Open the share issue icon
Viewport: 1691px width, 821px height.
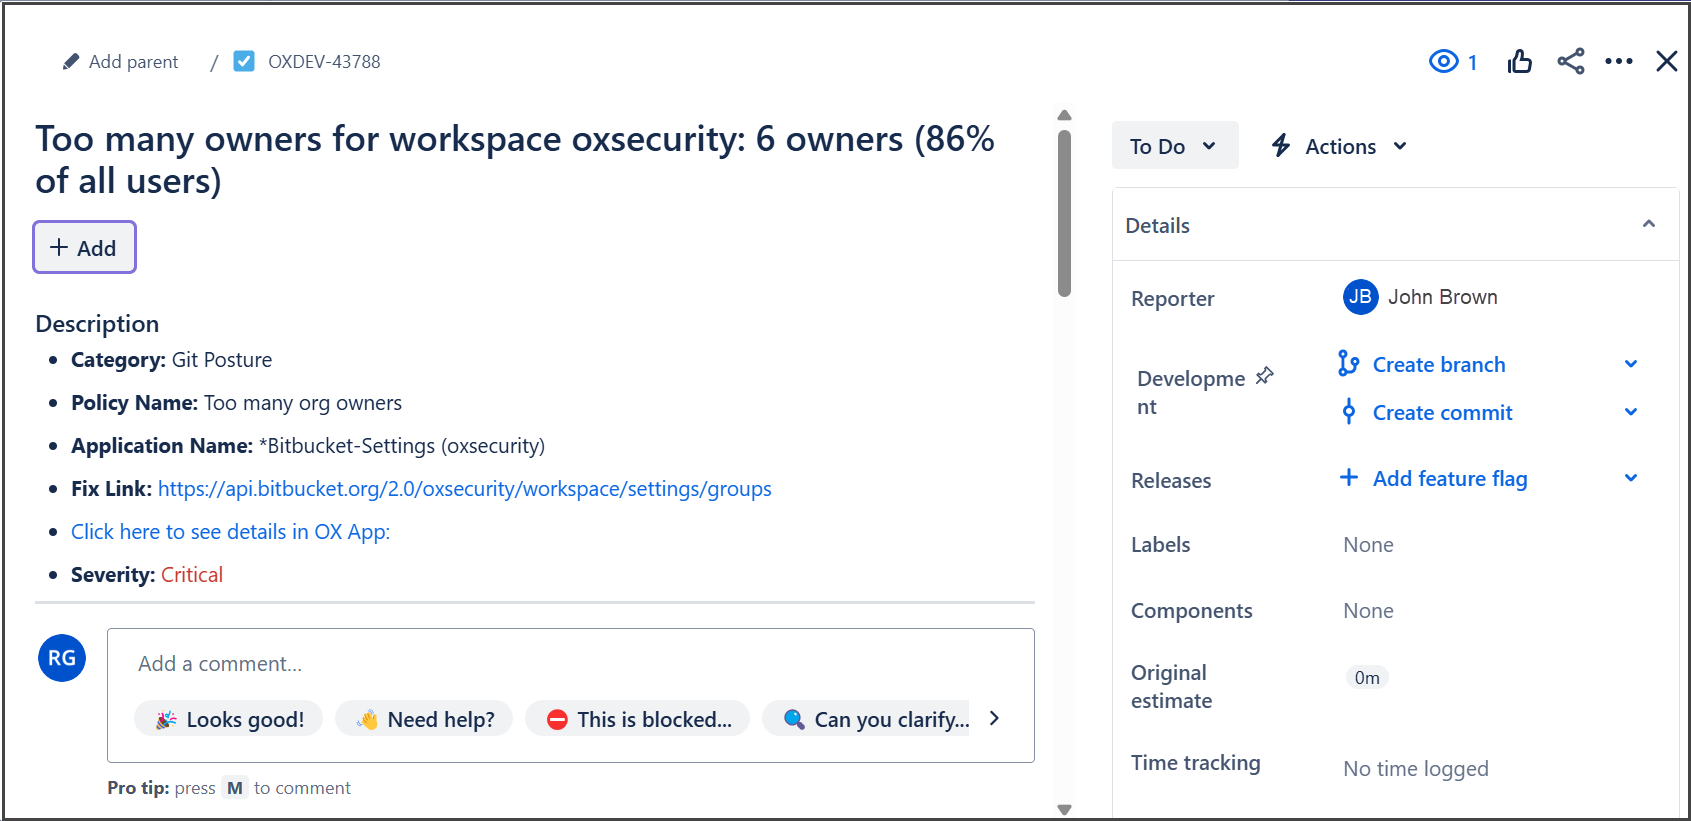pos(1570,62)
